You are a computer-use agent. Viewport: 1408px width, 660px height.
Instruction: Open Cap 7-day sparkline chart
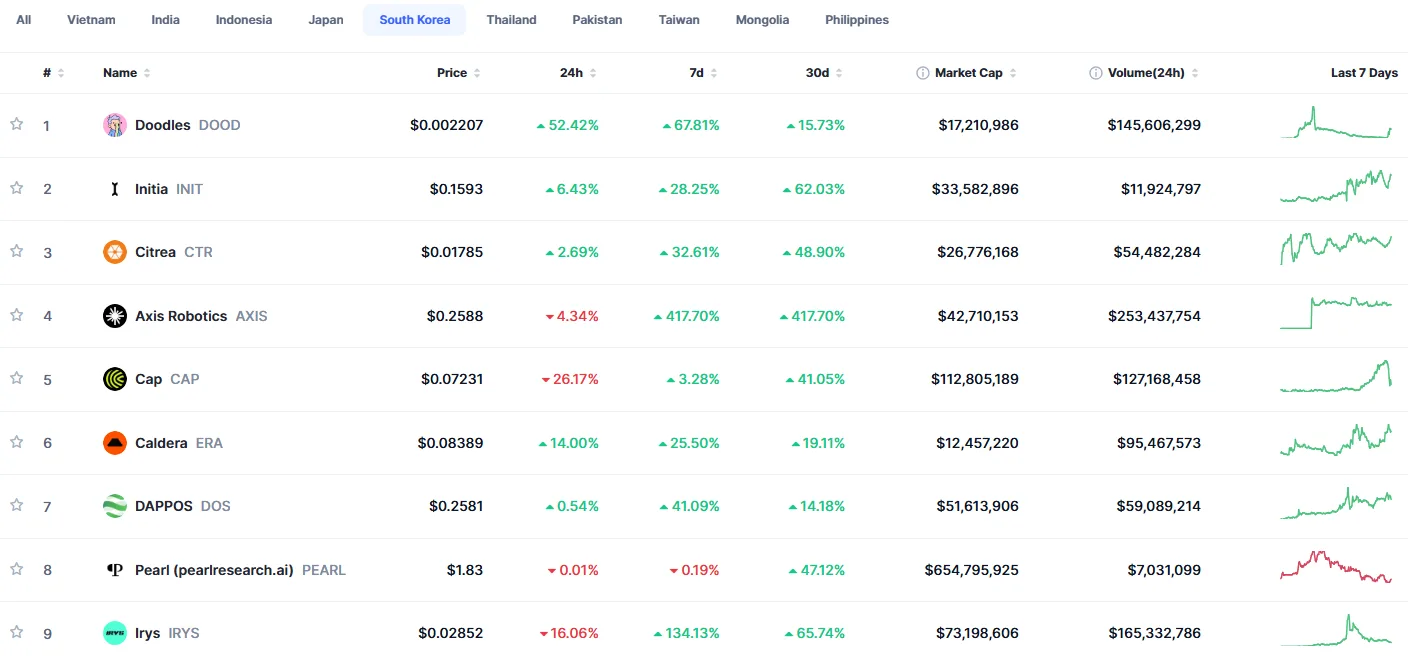point(1336,377)
